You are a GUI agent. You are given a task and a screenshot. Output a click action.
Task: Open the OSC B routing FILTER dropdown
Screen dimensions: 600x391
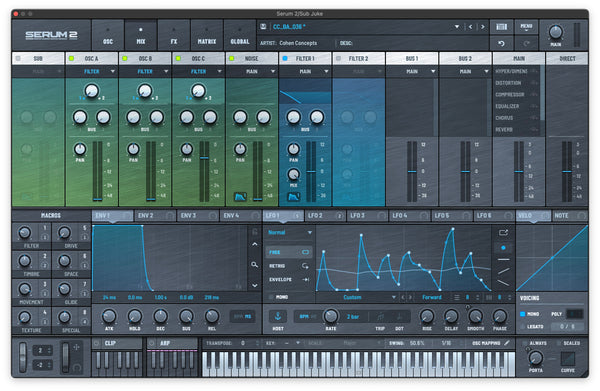[145, 72]
